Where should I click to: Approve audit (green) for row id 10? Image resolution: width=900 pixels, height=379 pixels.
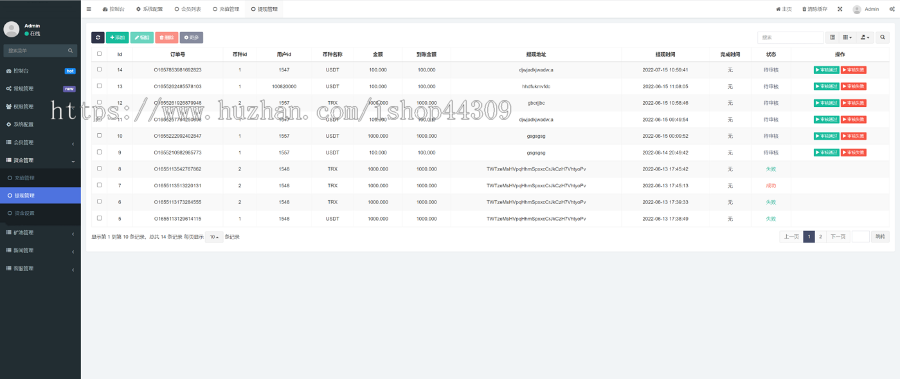click(827, 136)
